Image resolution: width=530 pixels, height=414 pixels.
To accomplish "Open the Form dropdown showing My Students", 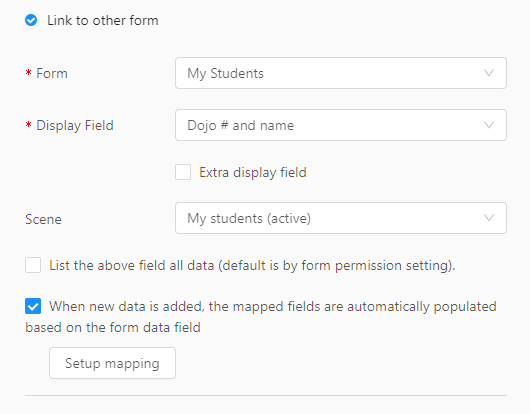I will coord(341,73).
